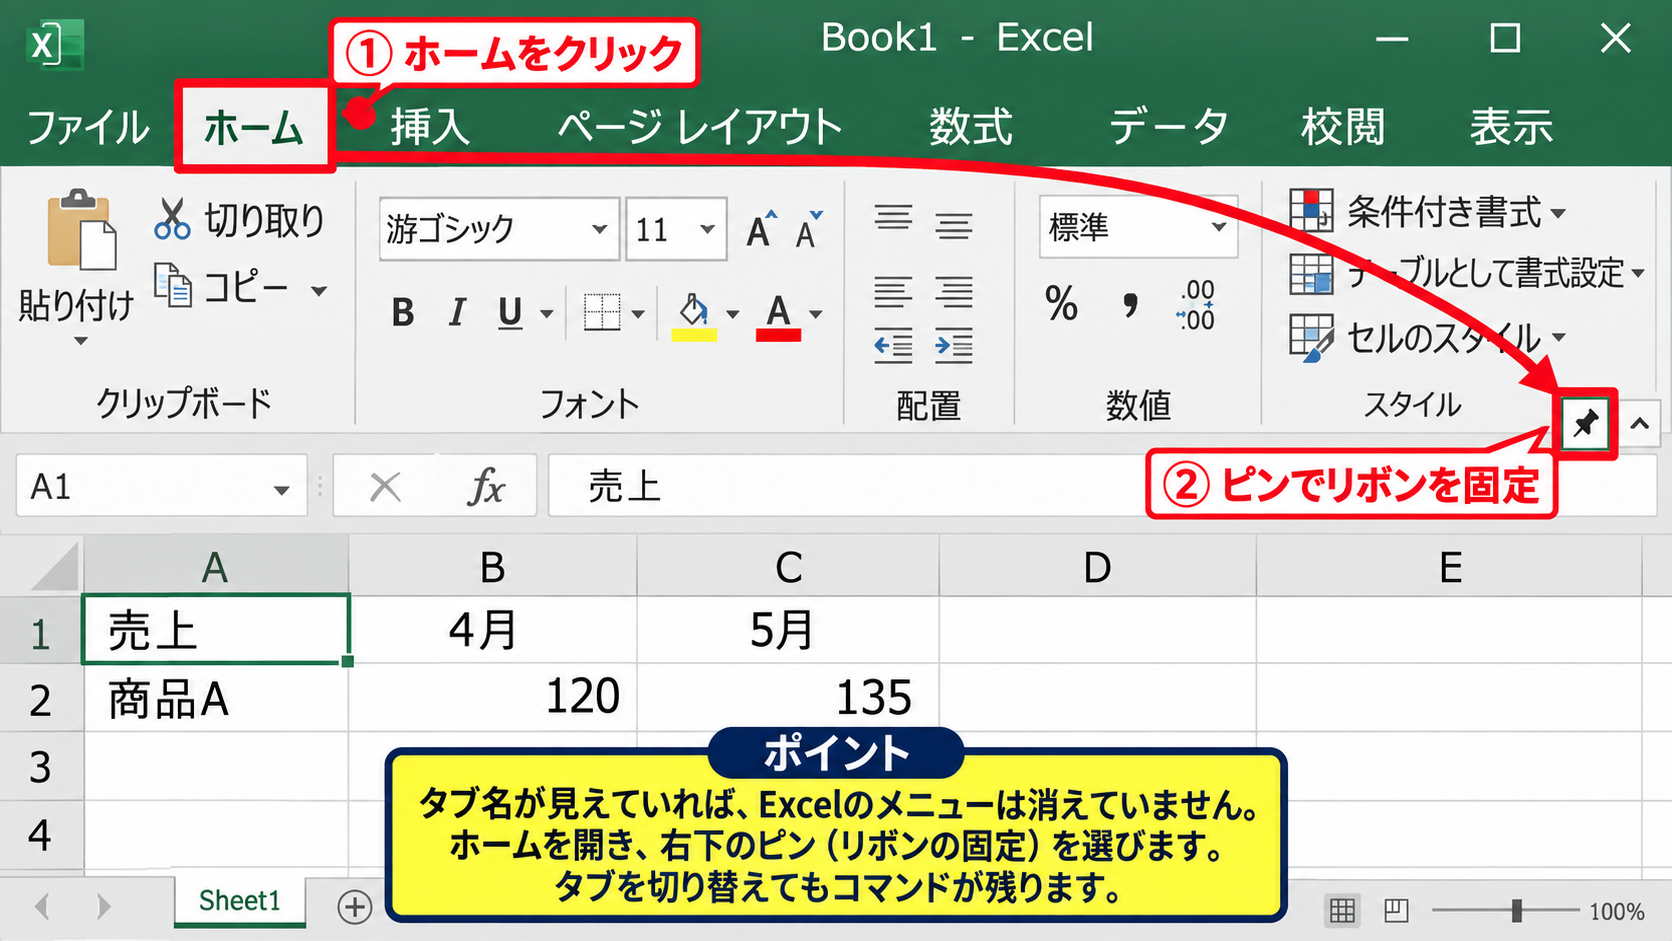Switch to the データ tab
This screenshot has width=1672, height=941.
(x=1168, y=127)
